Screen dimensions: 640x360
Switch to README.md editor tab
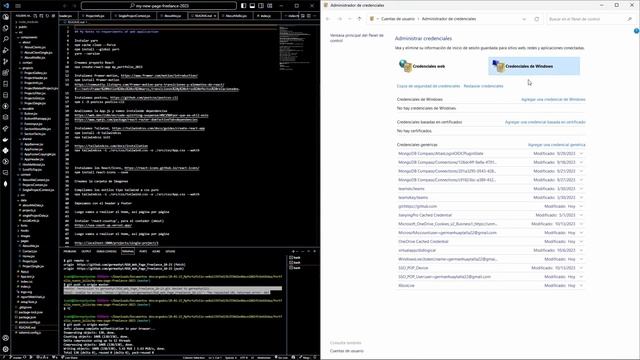click(x=204, y=16)
